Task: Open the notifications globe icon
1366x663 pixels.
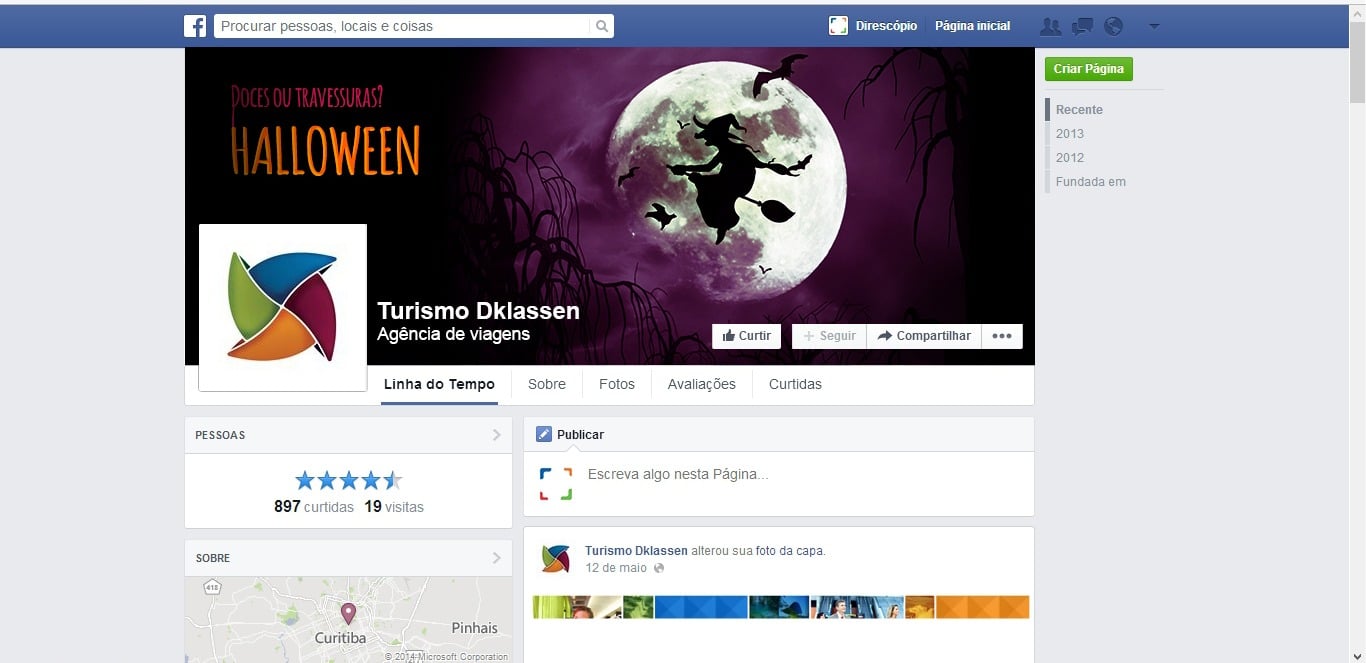Action: click(x=1113, y=27)
